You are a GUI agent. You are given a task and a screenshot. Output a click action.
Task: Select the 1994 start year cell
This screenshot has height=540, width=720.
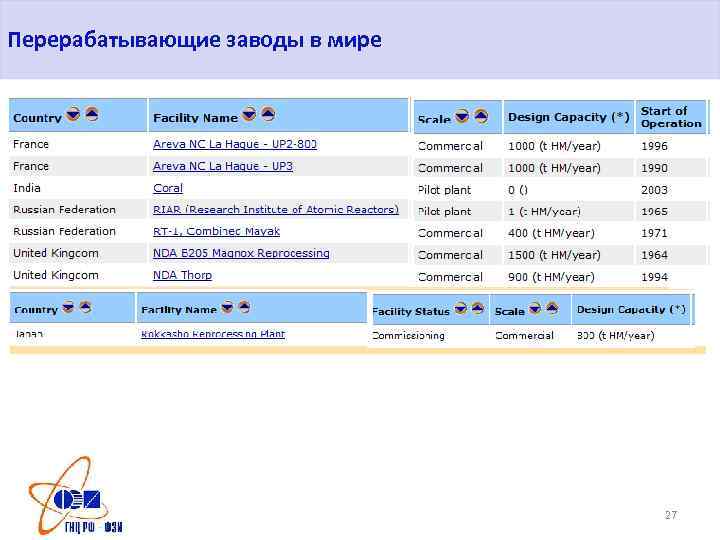654,277
